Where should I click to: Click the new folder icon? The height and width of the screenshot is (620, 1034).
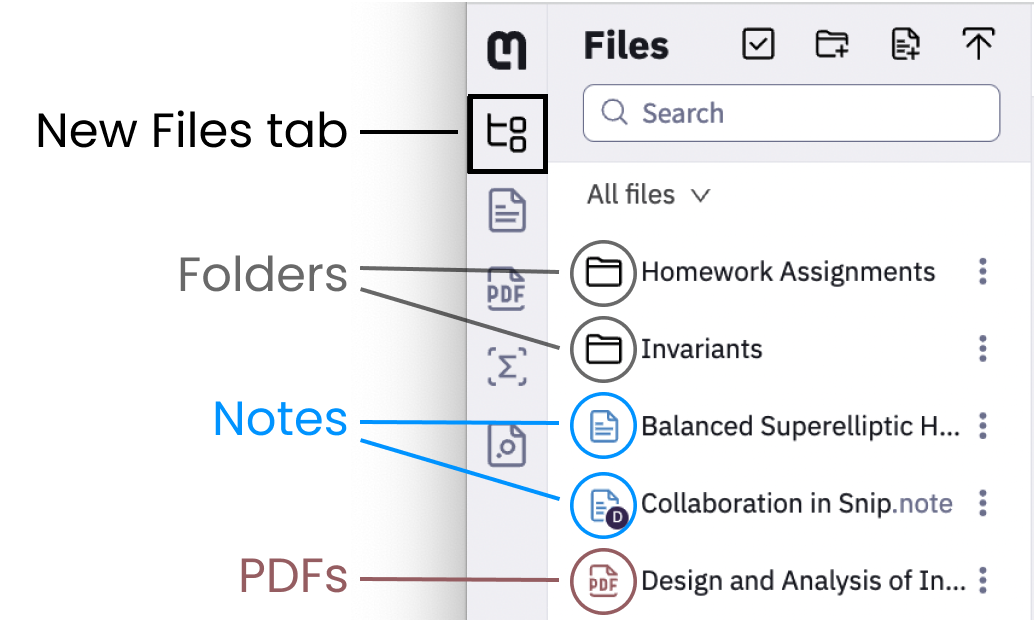(832, 45)
